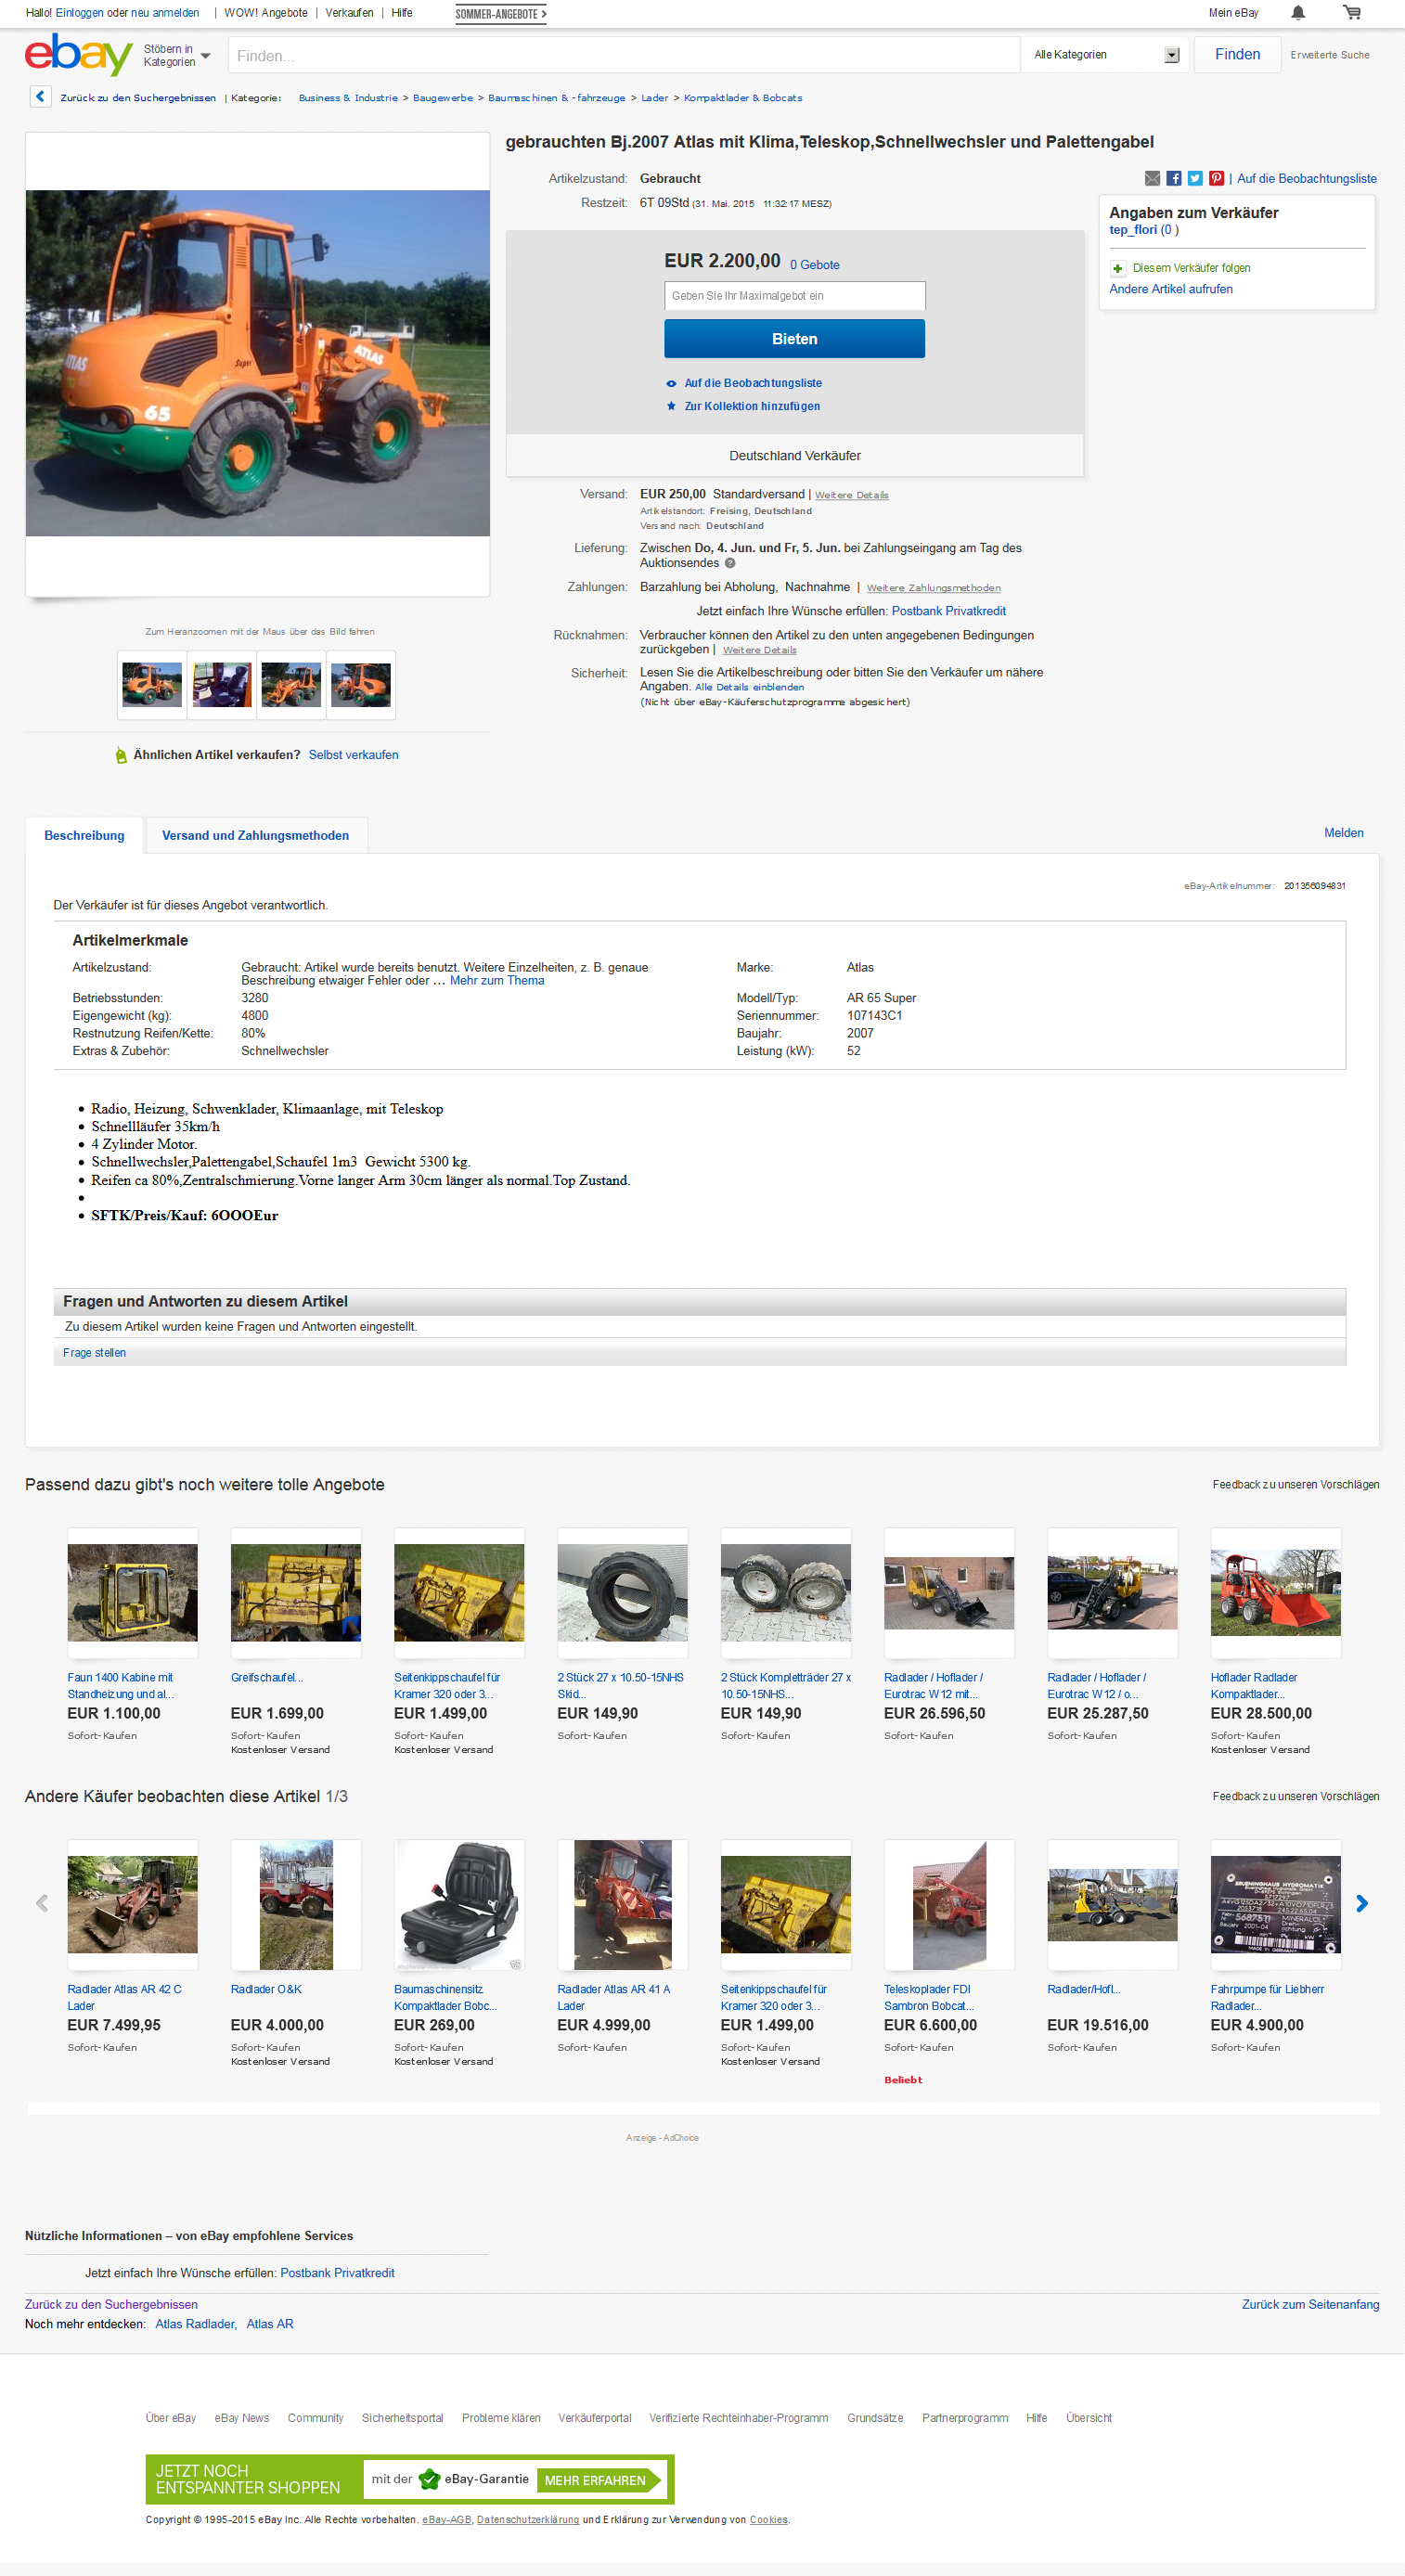This screenshot has height=2576, width=1405.
Task: Click Erweiterte Suche link
Action: [1329, 55]
